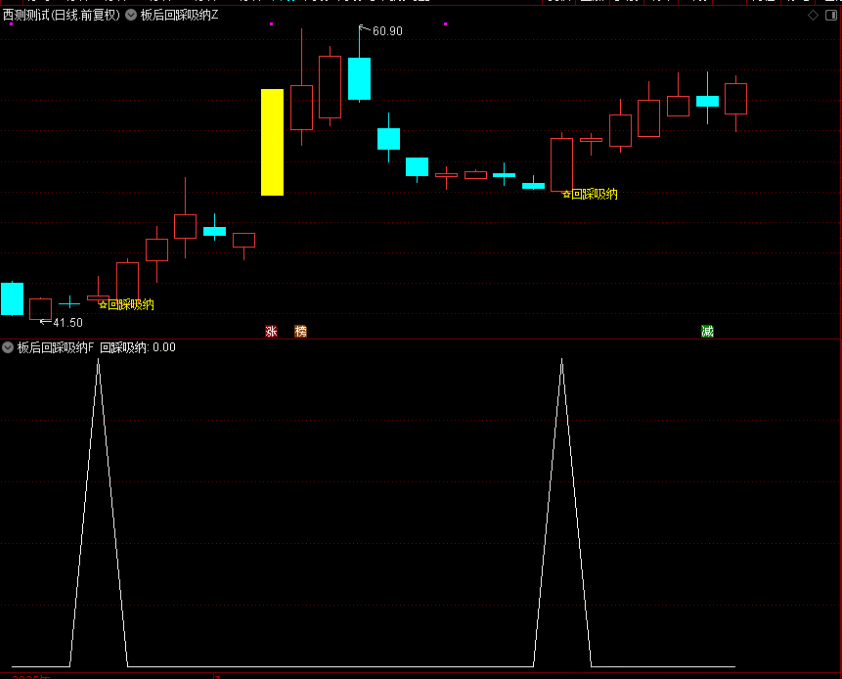Click the chart title 西测测试(日线,前复权)

(x=61, y=15)
